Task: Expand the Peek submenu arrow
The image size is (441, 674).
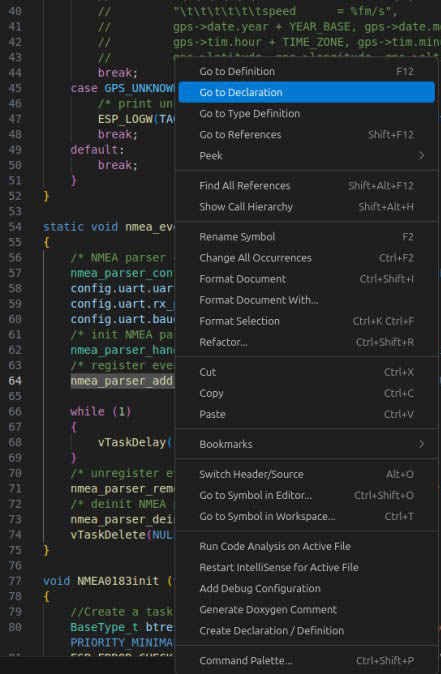Action: (421, 156)
